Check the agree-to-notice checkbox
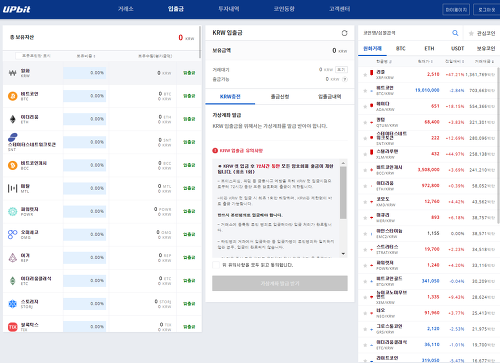Image resolution: width=500 pixels, height=363 pixels. 216,265
